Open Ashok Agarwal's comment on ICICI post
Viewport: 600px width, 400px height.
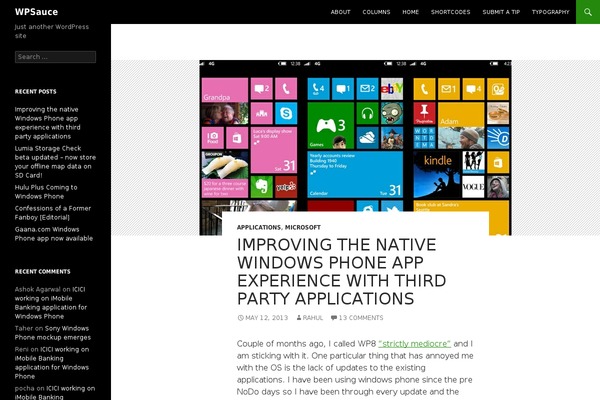(51, 303)
